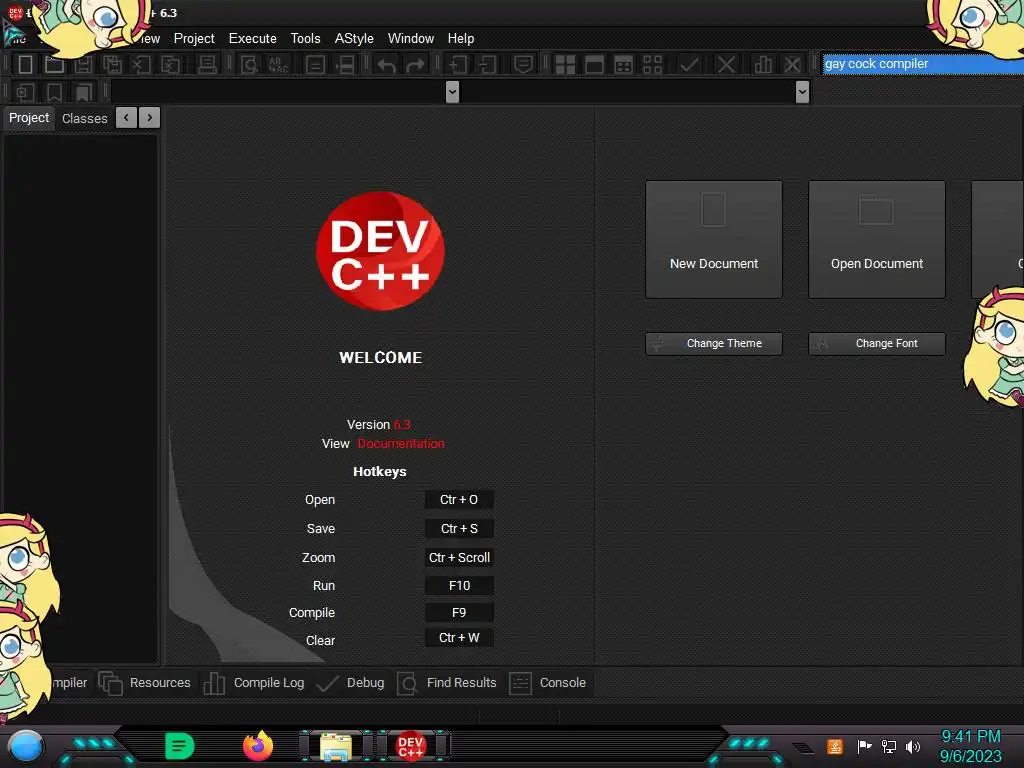Image resolution: width=1024 pixels, height=768 pixels.
Task: Open the Project menu
Action: pyautogui.click(x=194, y=39)
